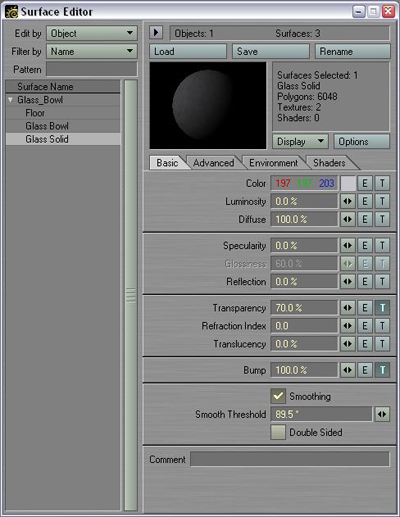Click the Refraction Index envelope E button
The height and width of the screenshot is (517, 400).
click(365, 326)
